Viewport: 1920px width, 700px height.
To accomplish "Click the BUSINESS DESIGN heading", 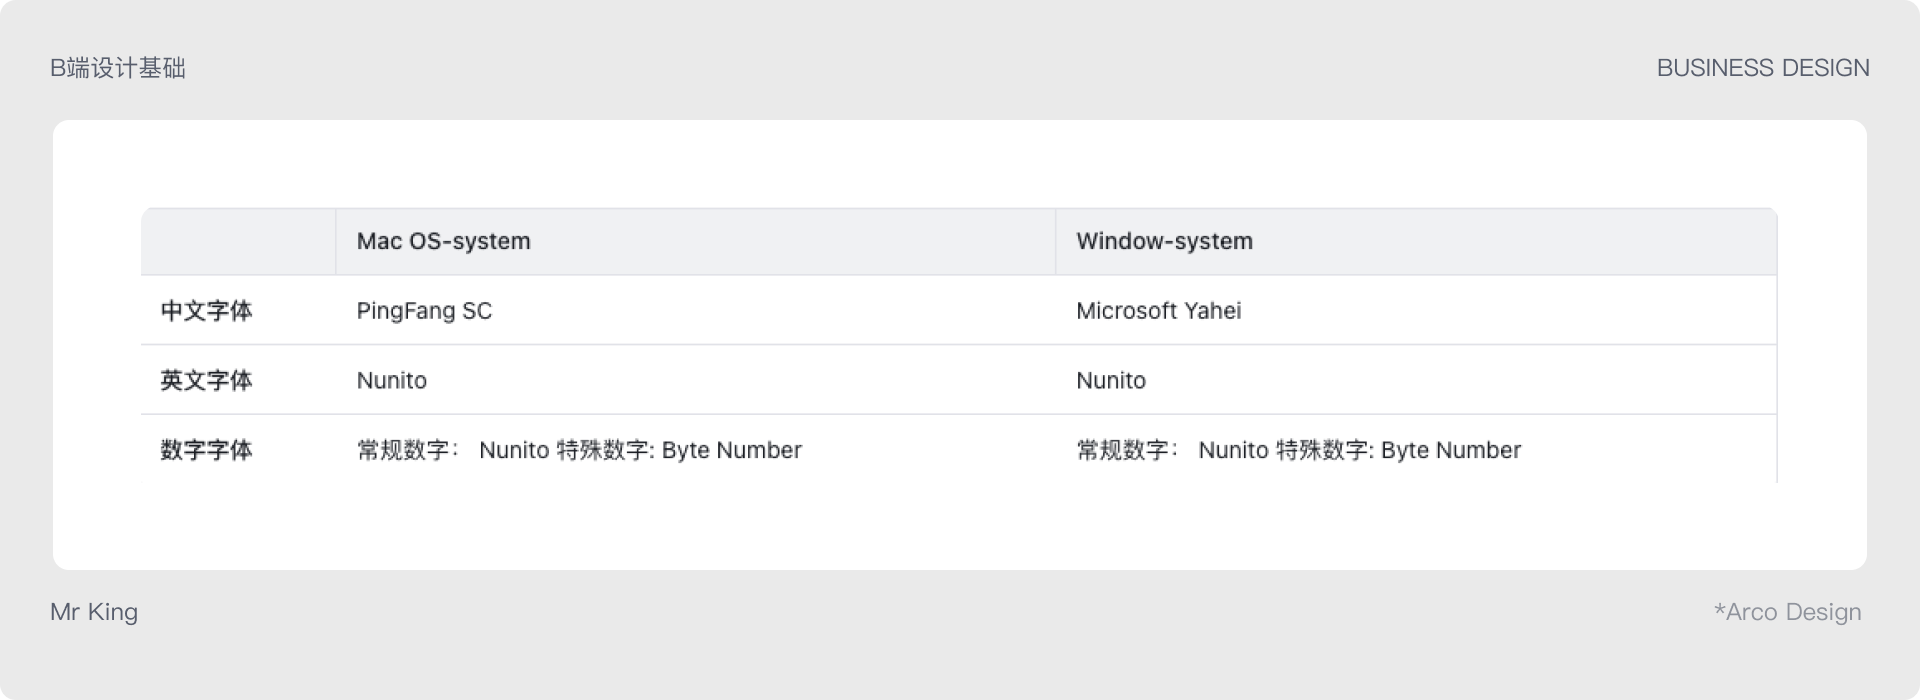I will (x=1763, y=68).
